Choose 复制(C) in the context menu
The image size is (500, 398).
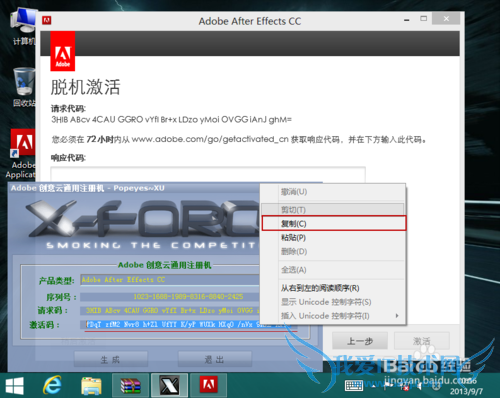(x=334, y=223)
